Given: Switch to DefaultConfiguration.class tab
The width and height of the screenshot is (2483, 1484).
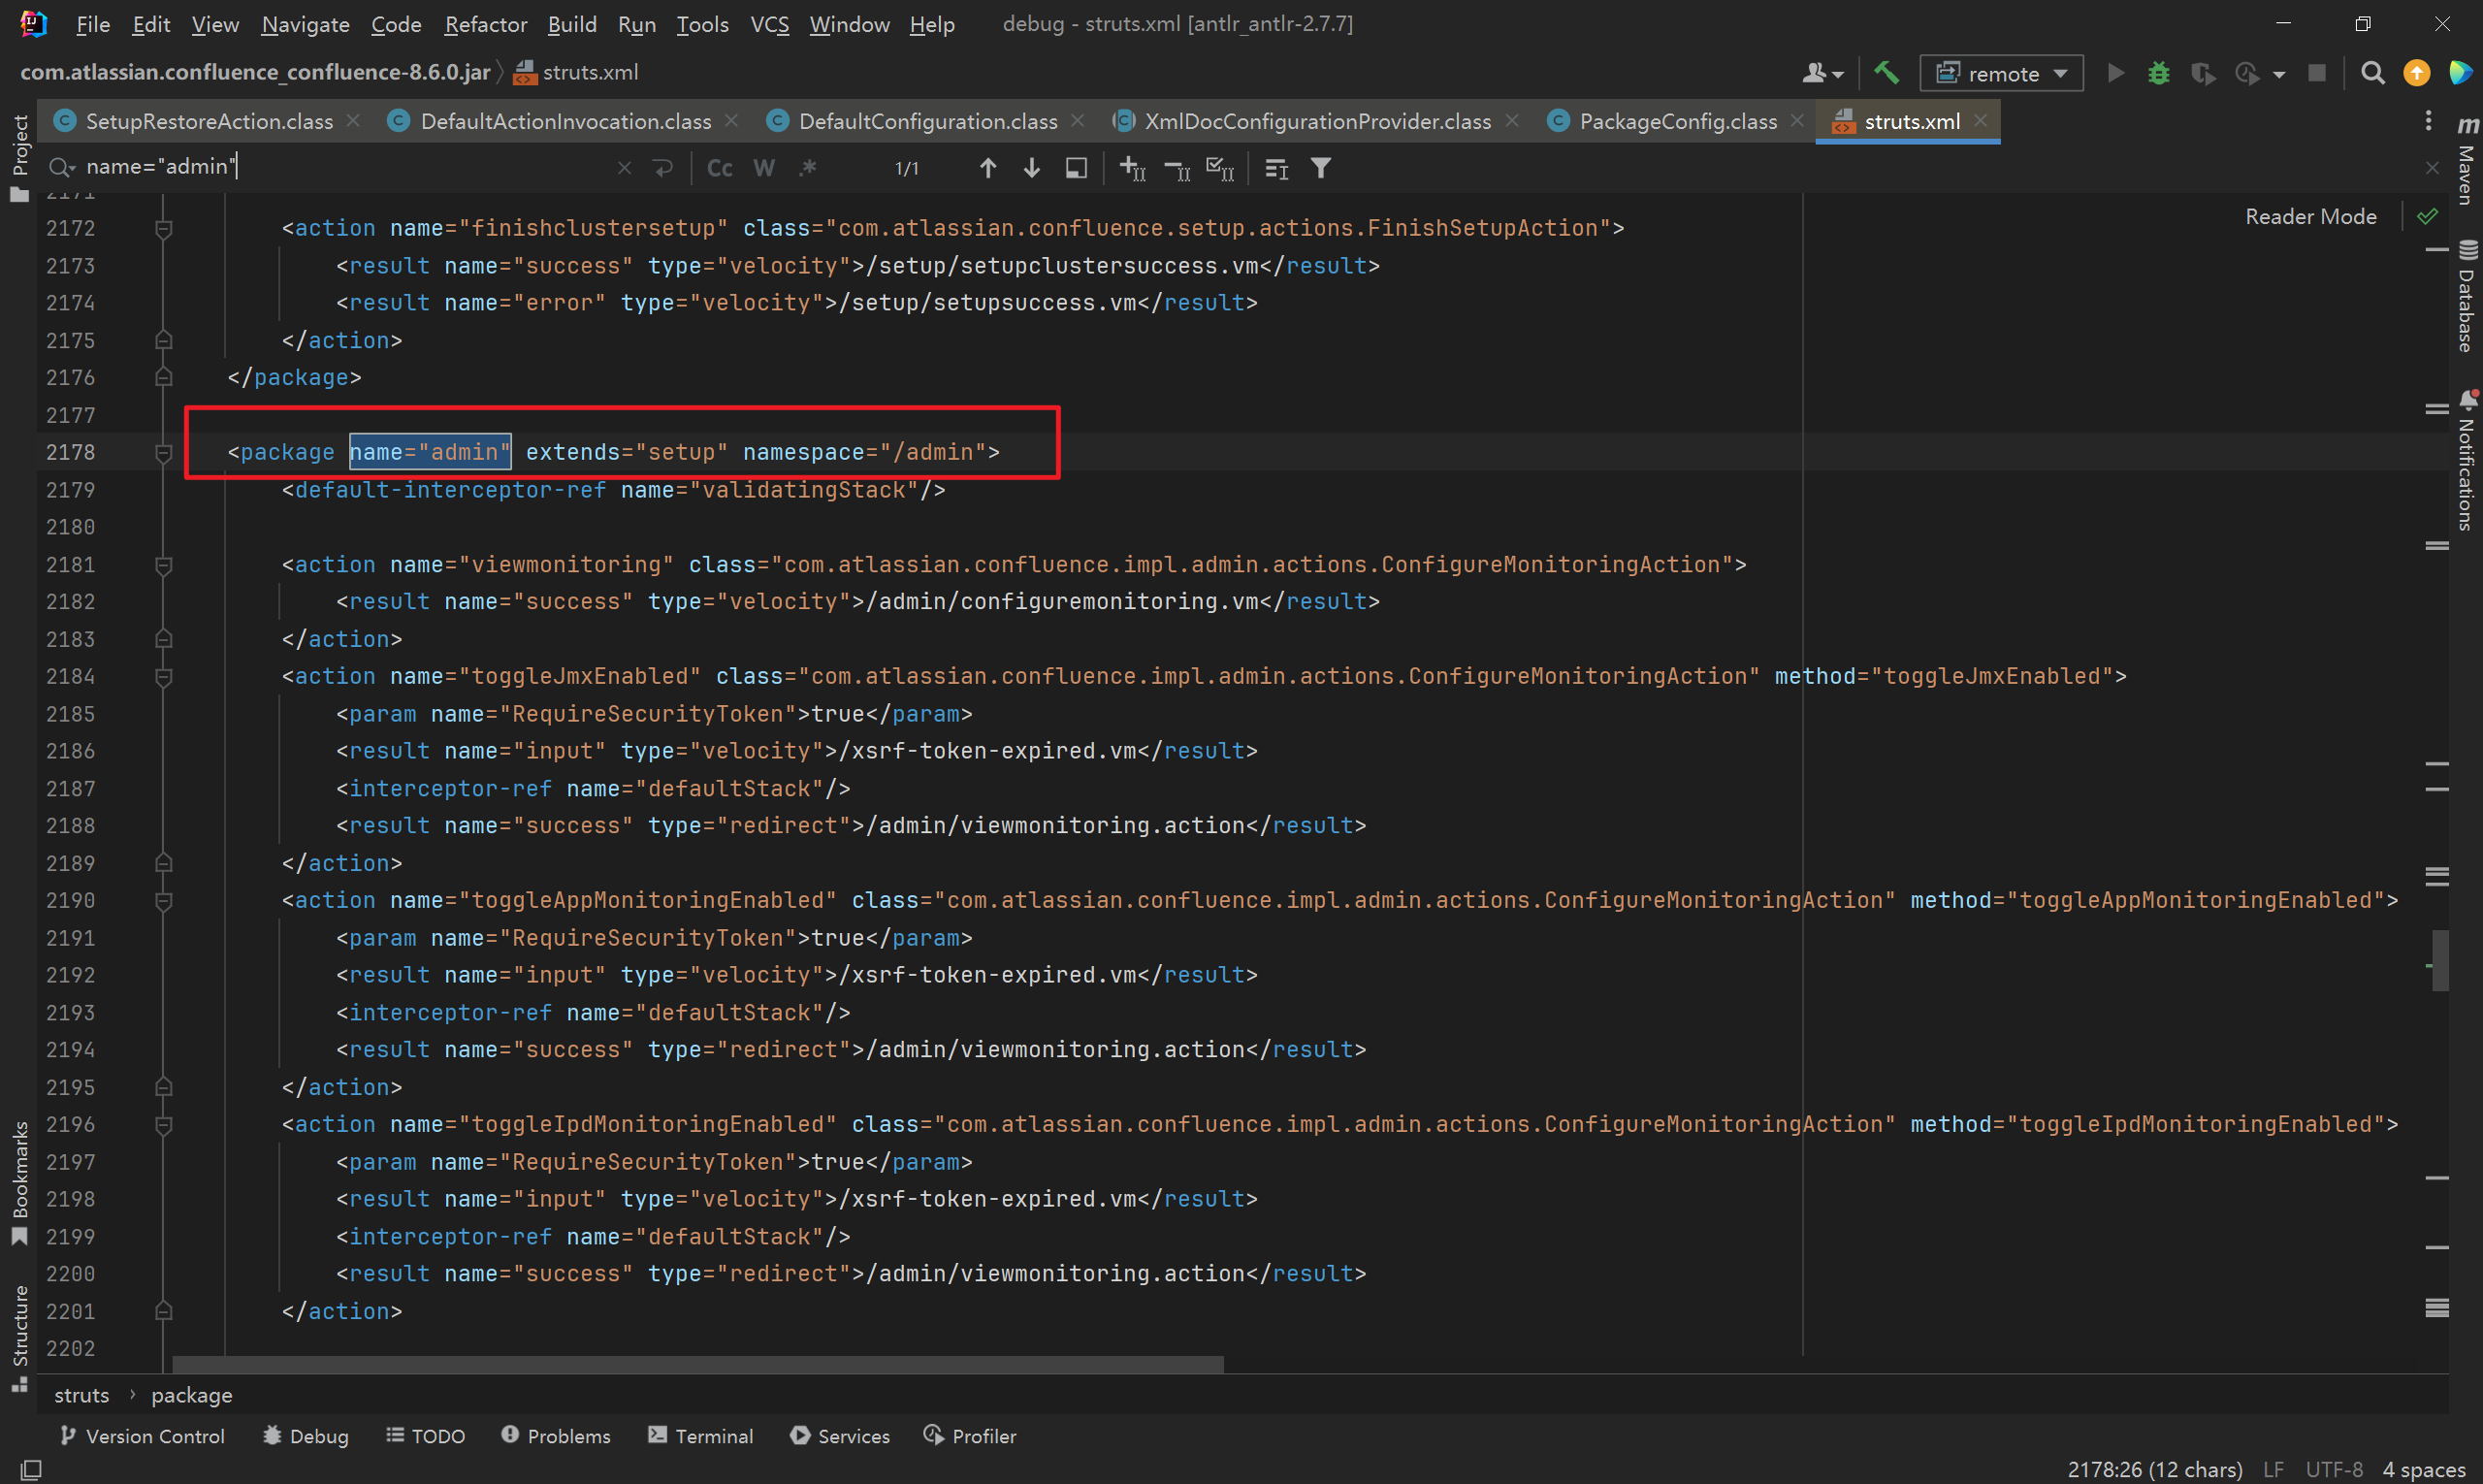Looking at the screenshot, I should pos(927,121).
